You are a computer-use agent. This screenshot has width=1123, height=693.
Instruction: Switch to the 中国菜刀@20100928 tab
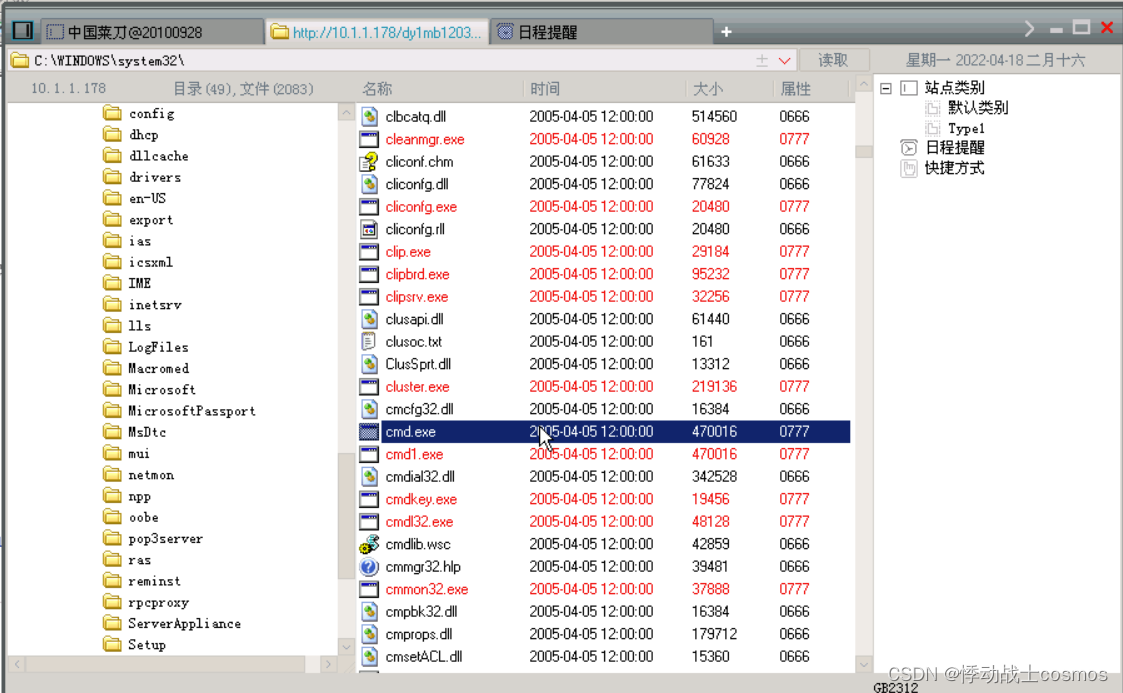tap(150, 32)
